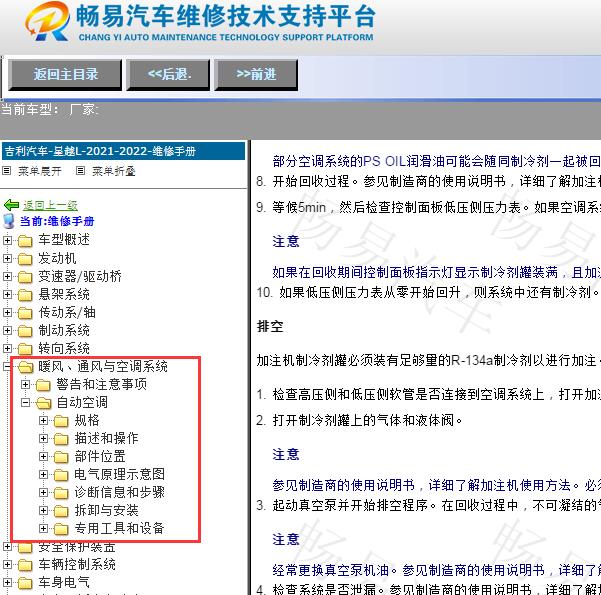This screenshot has height=595, width=601.
Task: Click the 当前:维修手册 label
Action: (x=57, y=221)
